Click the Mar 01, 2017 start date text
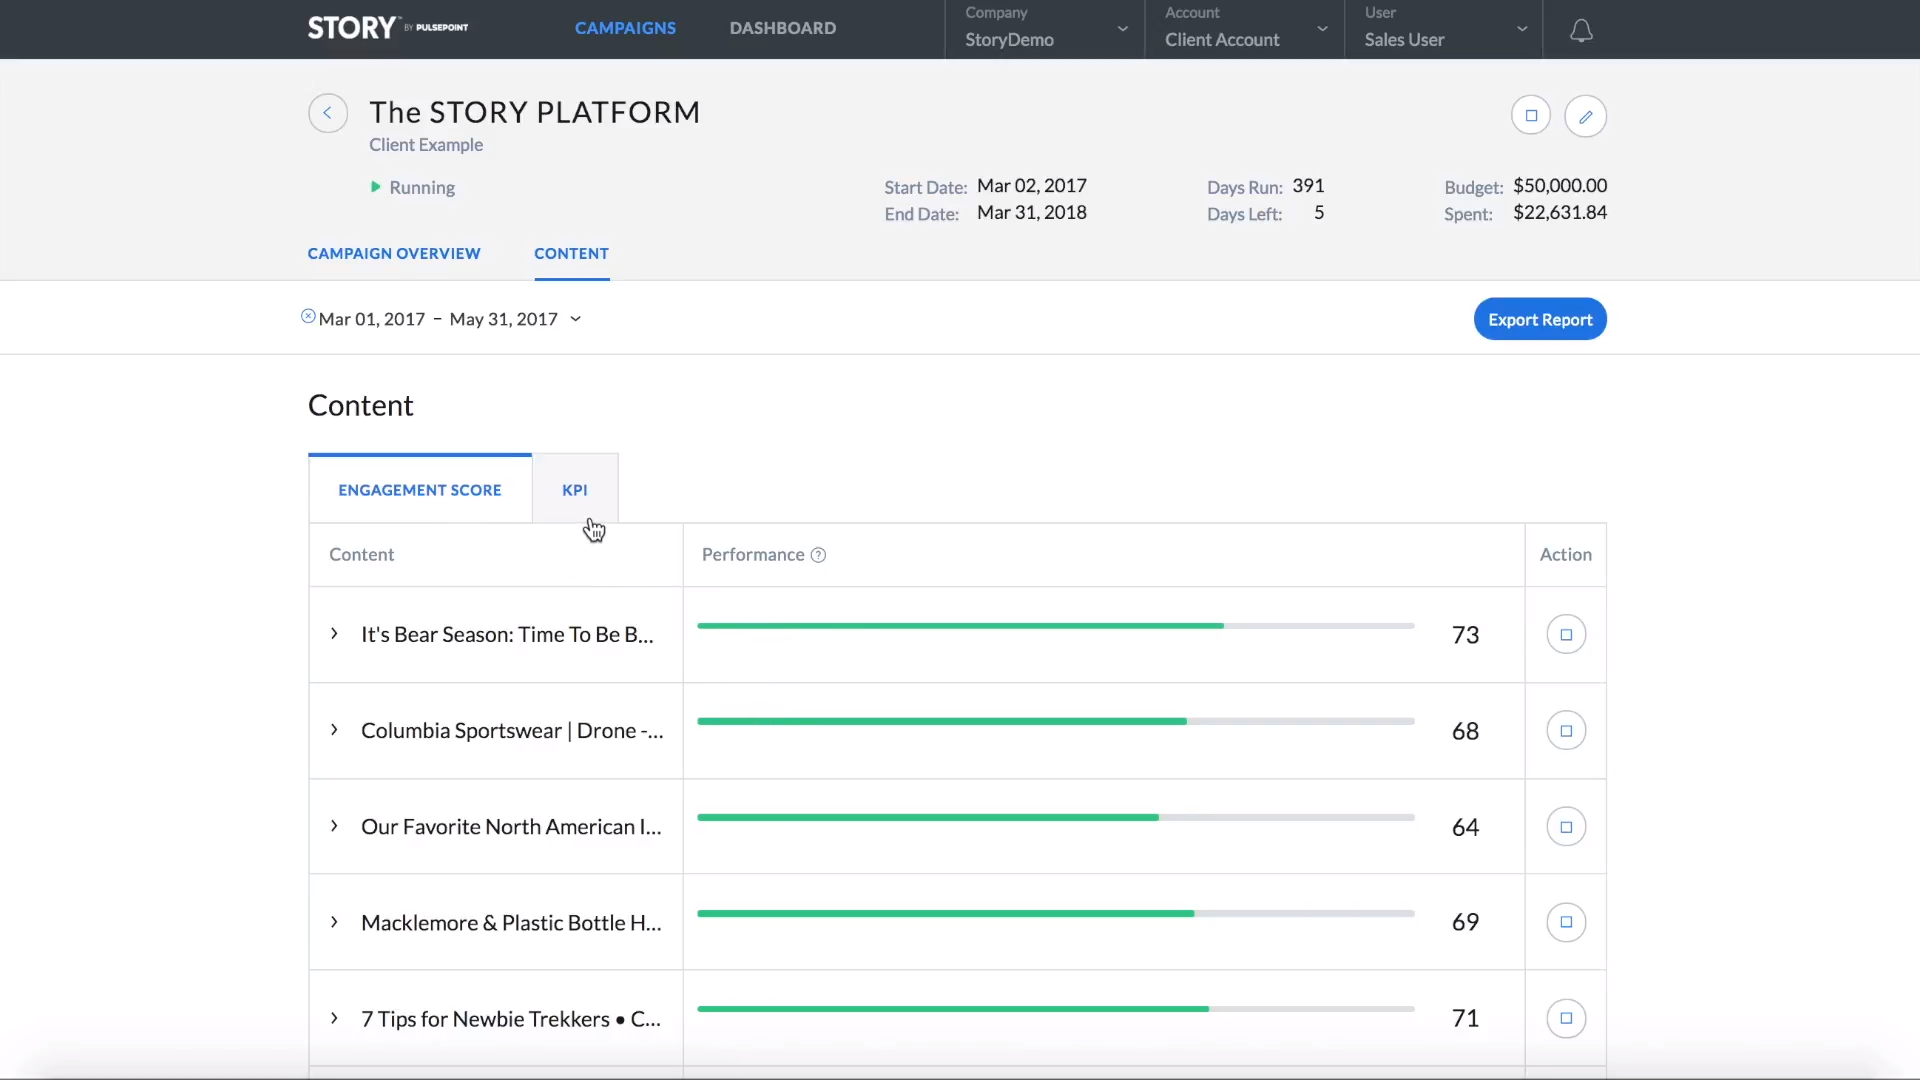1920x1080 pixels. coord(372,319)
